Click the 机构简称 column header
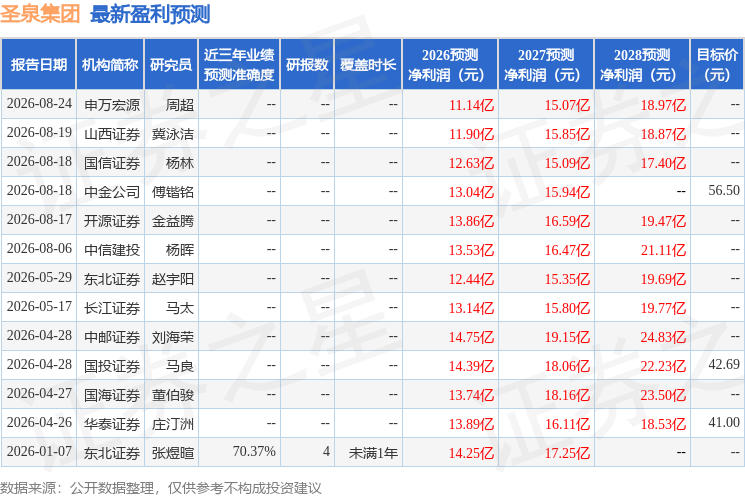 click(x=110, y=64)
